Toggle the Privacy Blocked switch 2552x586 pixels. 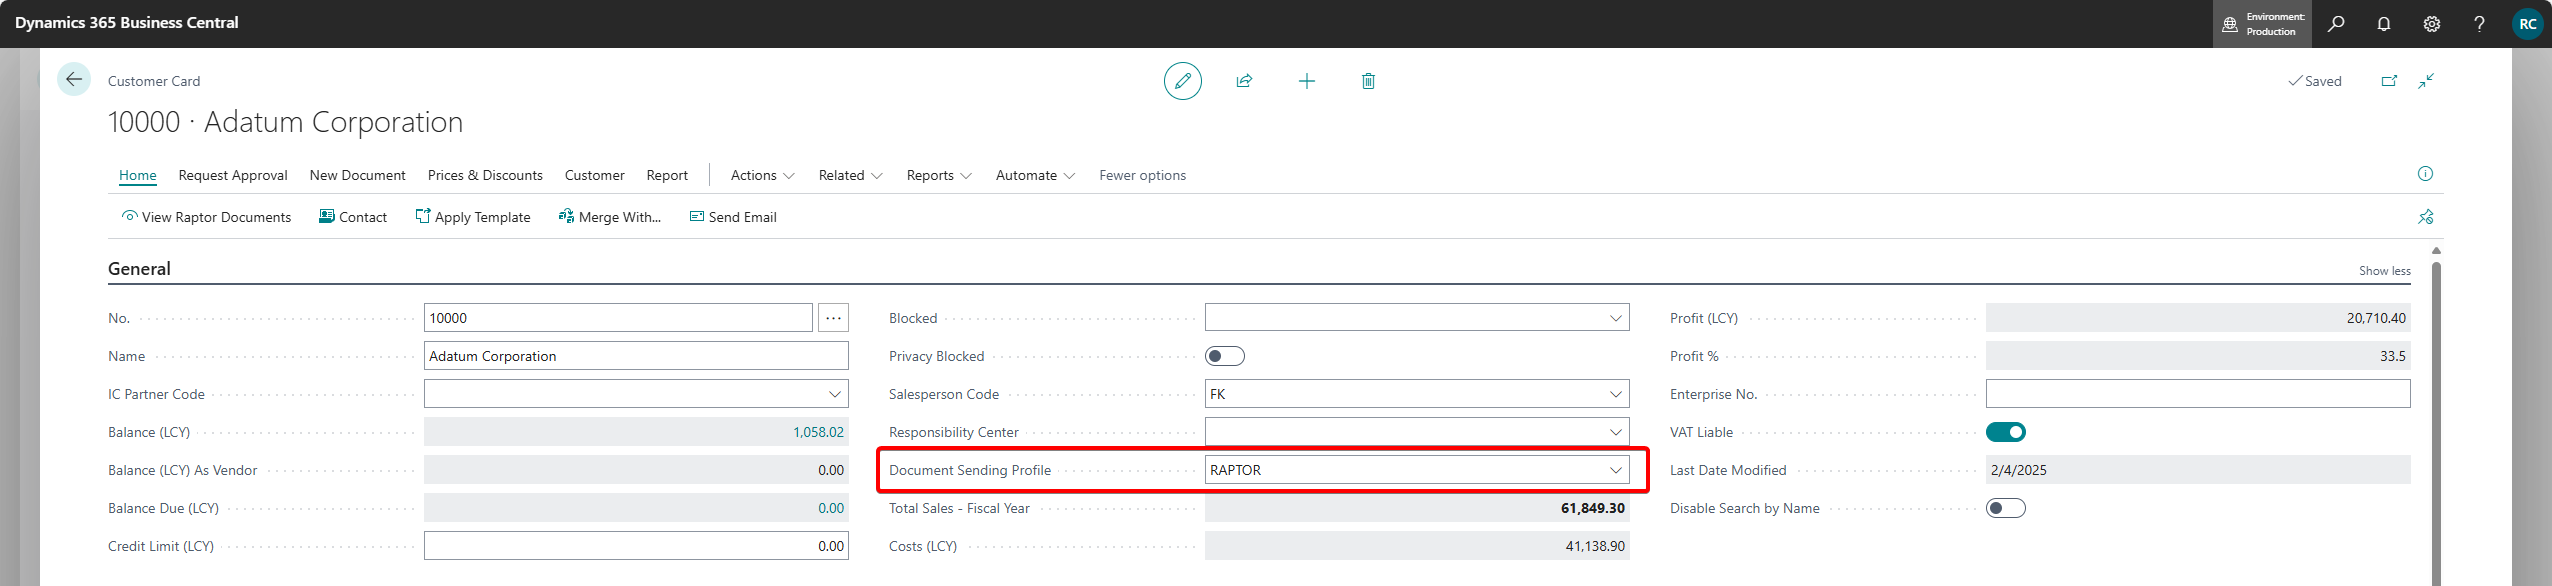1224,356
